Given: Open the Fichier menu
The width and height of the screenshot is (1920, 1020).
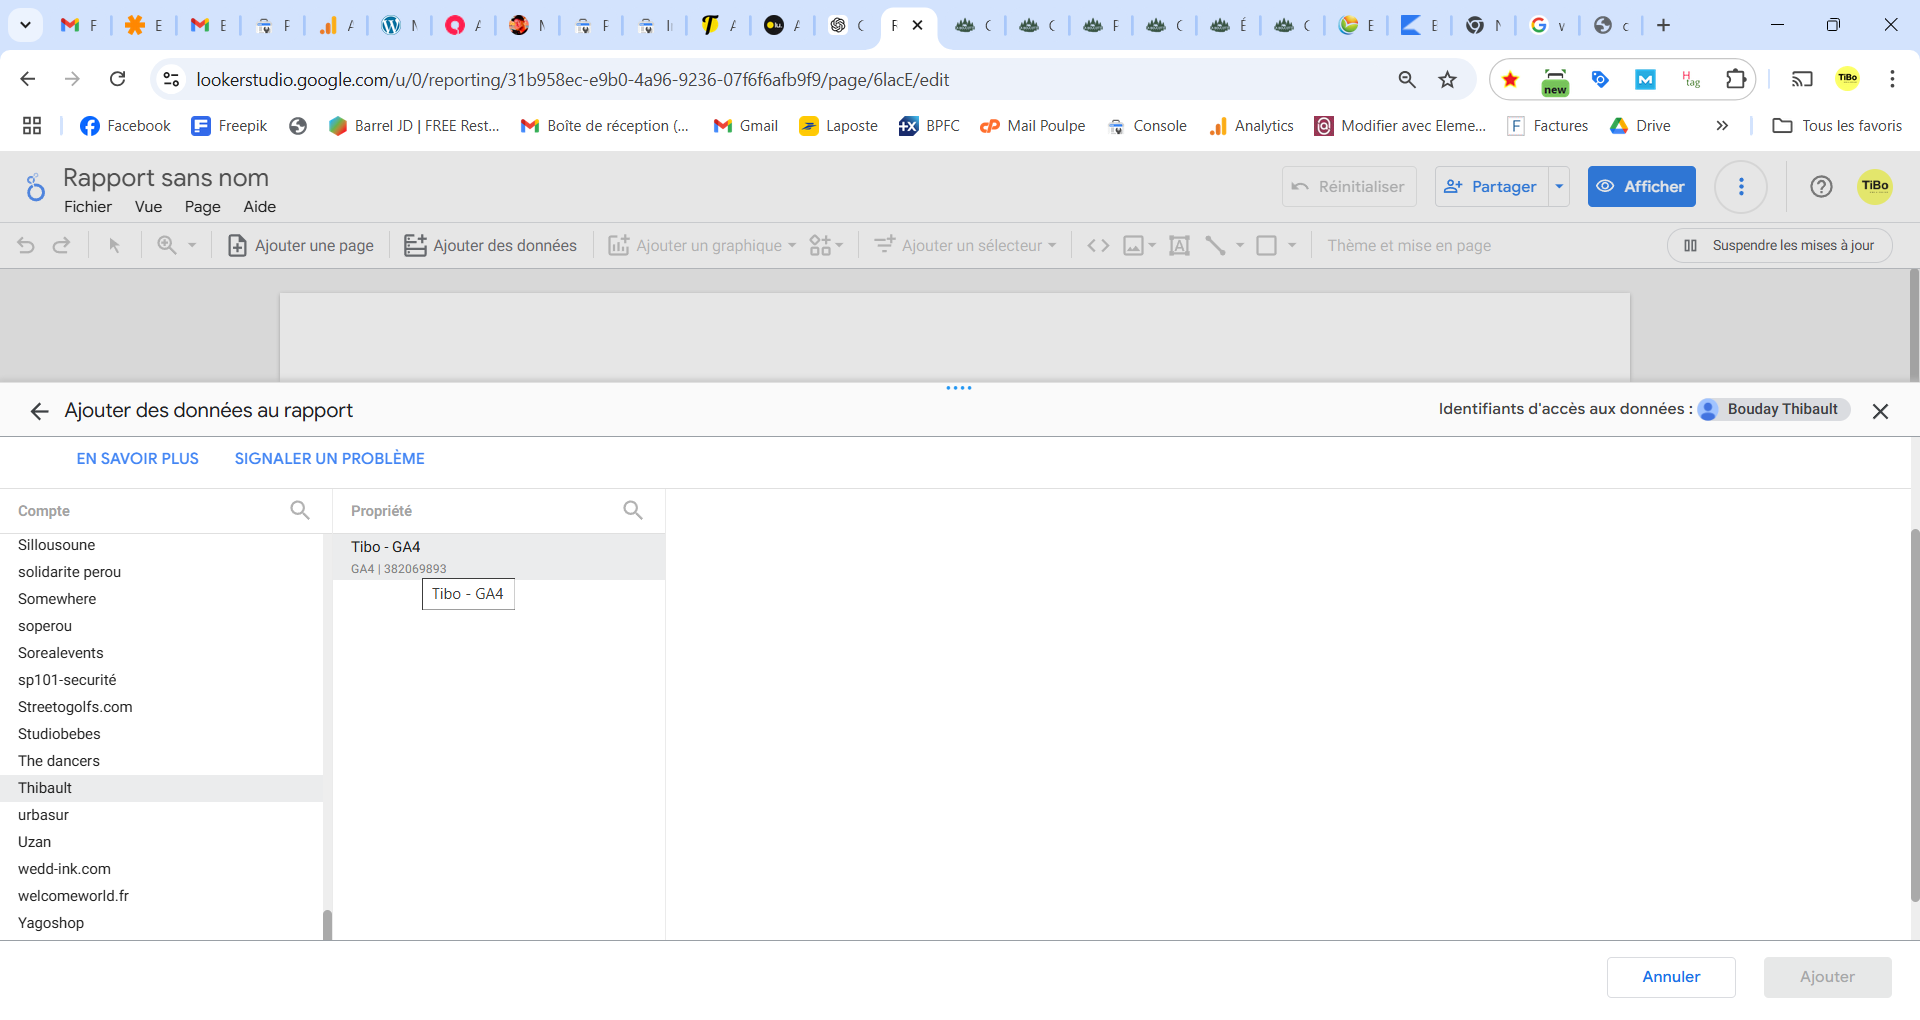Looking at the screenshot, I should coord(88,207).
